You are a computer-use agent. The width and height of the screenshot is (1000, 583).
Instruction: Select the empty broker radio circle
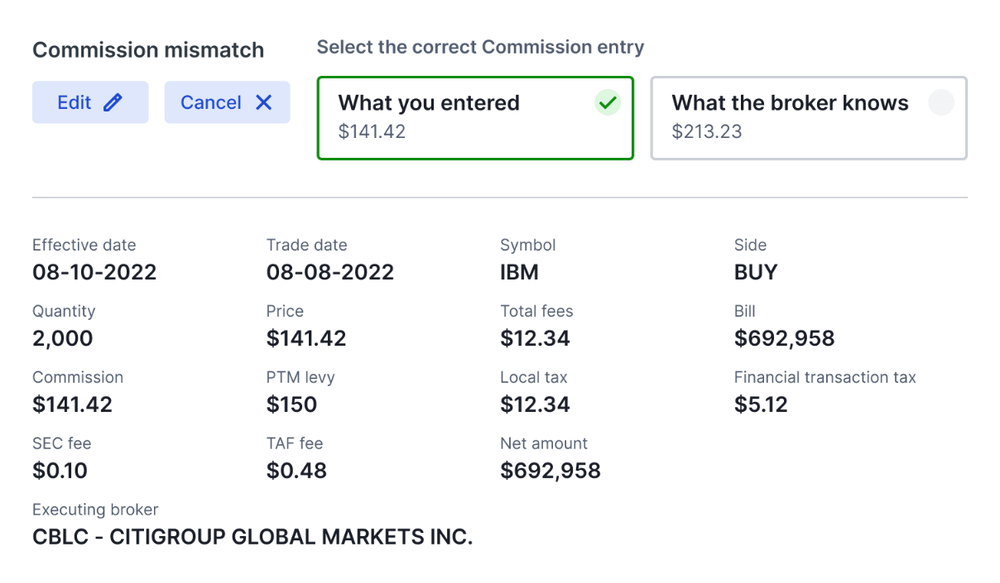click(x=941, y=102)
